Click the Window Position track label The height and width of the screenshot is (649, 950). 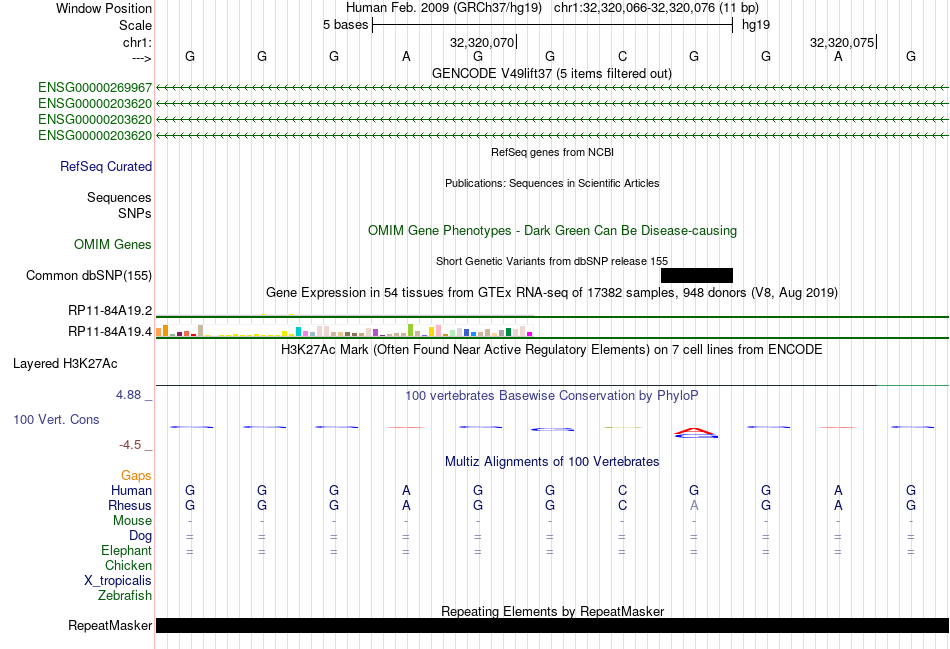click(x=104, y=8)
